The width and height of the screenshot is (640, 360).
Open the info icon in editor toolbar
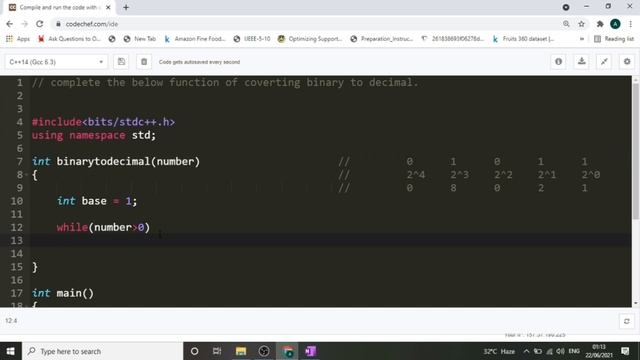(558, 62)
